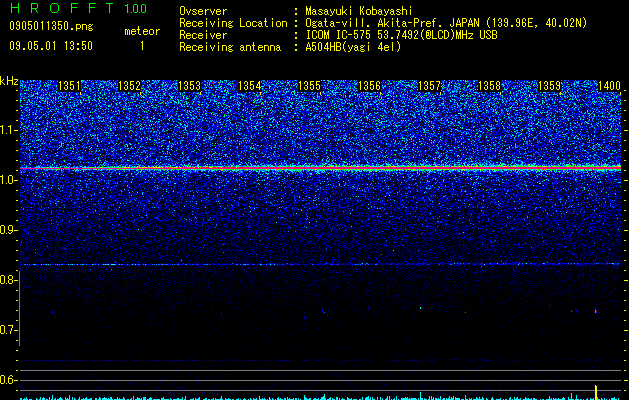This screenshot has height=400, width=629.
Task: Click the 1.0 kHz axis label
Action: pos(9,180)
